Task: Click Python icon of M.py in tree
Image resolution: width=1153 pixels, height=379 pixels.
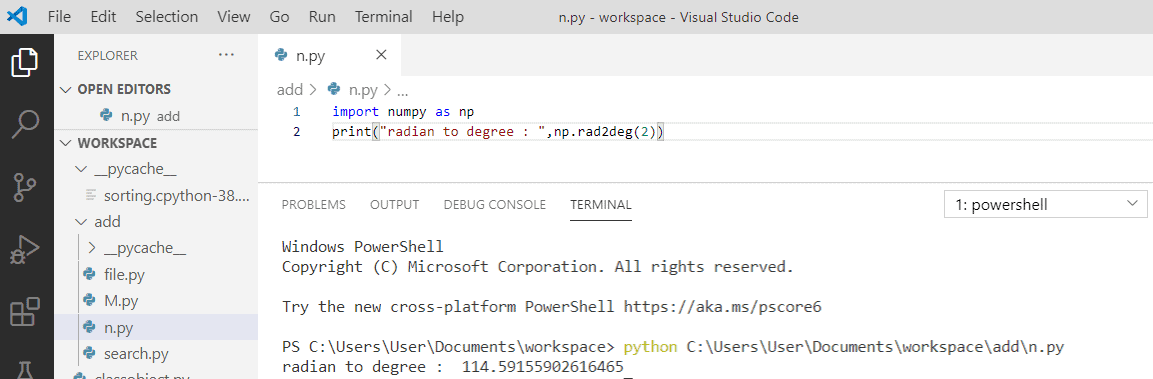Action: pyautogui.click(x=90, y=300)
